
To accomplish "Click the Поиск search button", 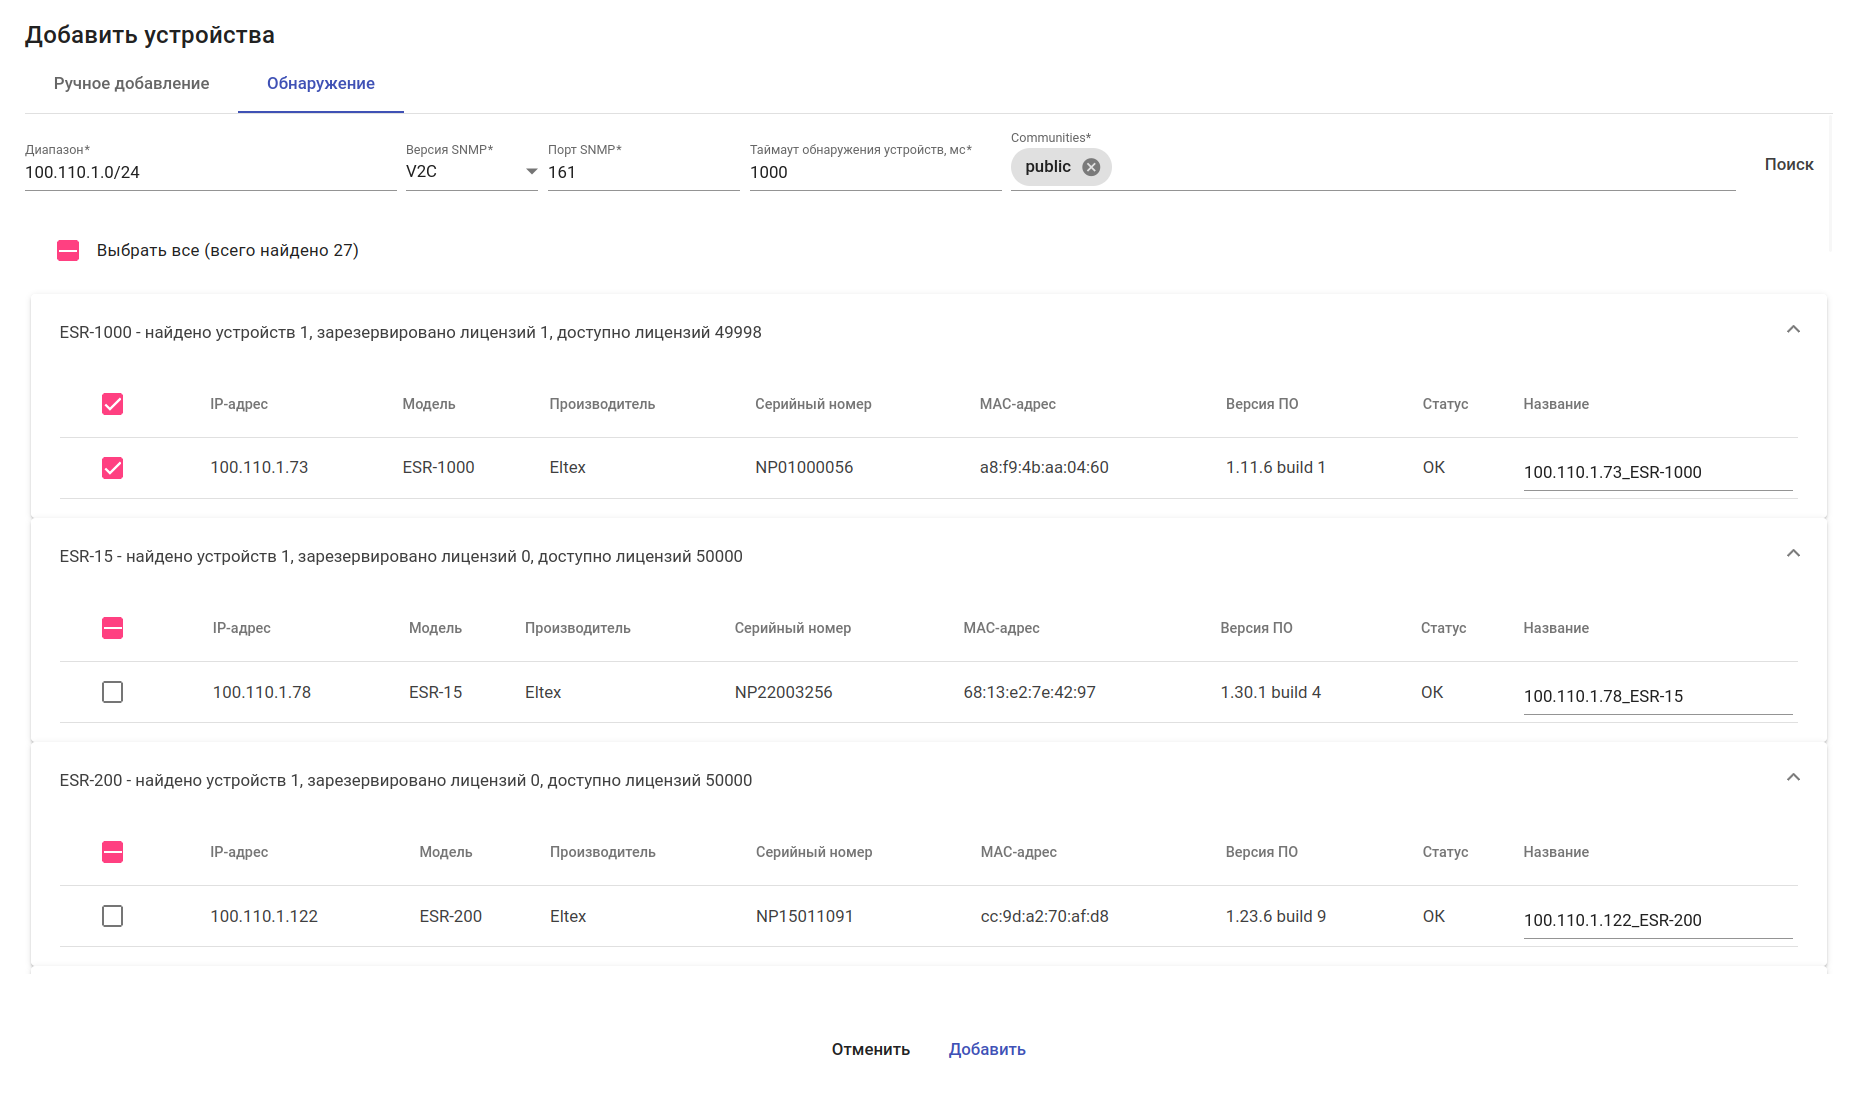I will click(1788, 165).
